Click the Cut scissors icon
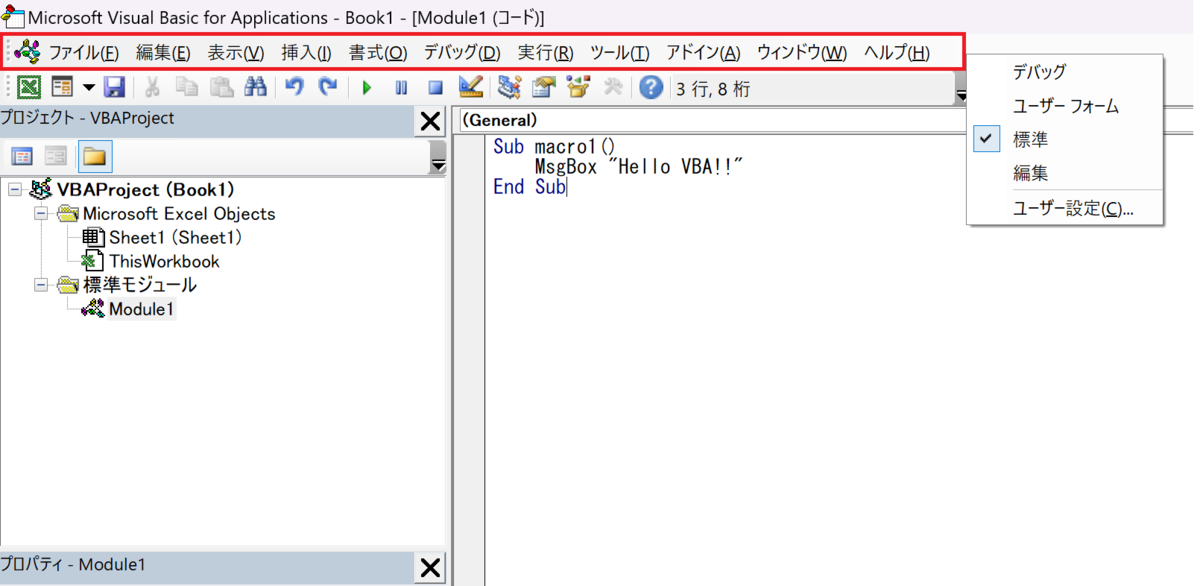Viewport: 1200px width, 586px height. [152, 88]
